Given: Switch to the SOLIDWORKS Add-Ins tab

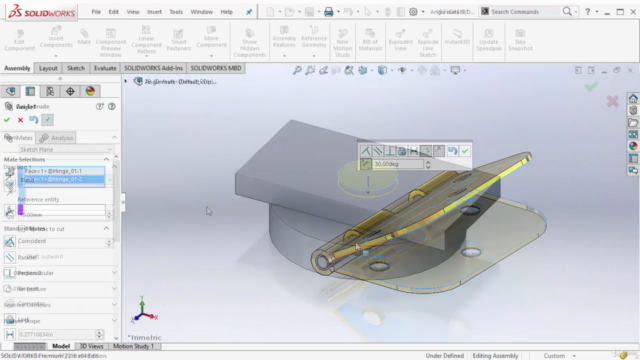Looking at the screenshot, I should 153,68.
